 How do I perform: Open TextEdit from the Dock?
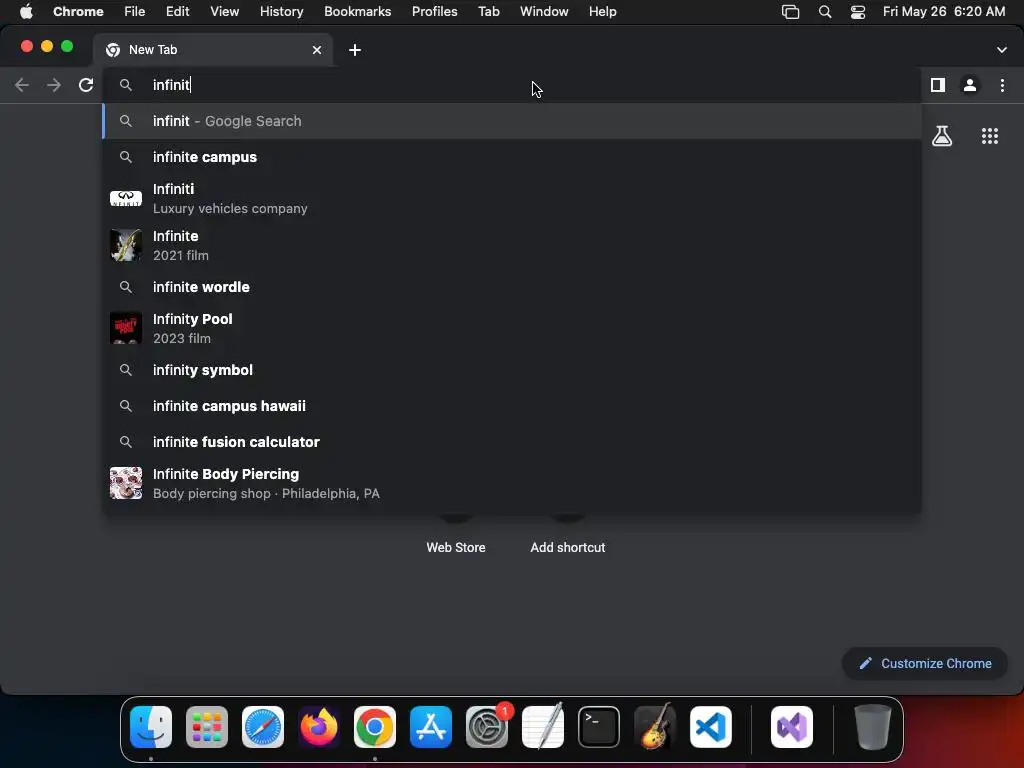543,727
